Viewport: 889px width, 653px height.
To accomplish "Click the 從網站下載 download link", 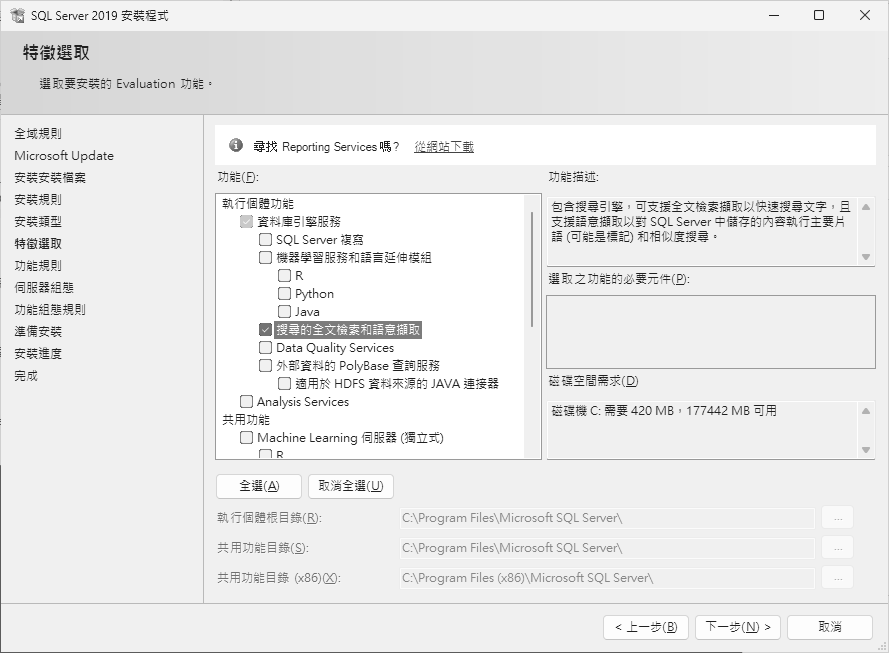I will pyautogui.click(x=444, y=147).
